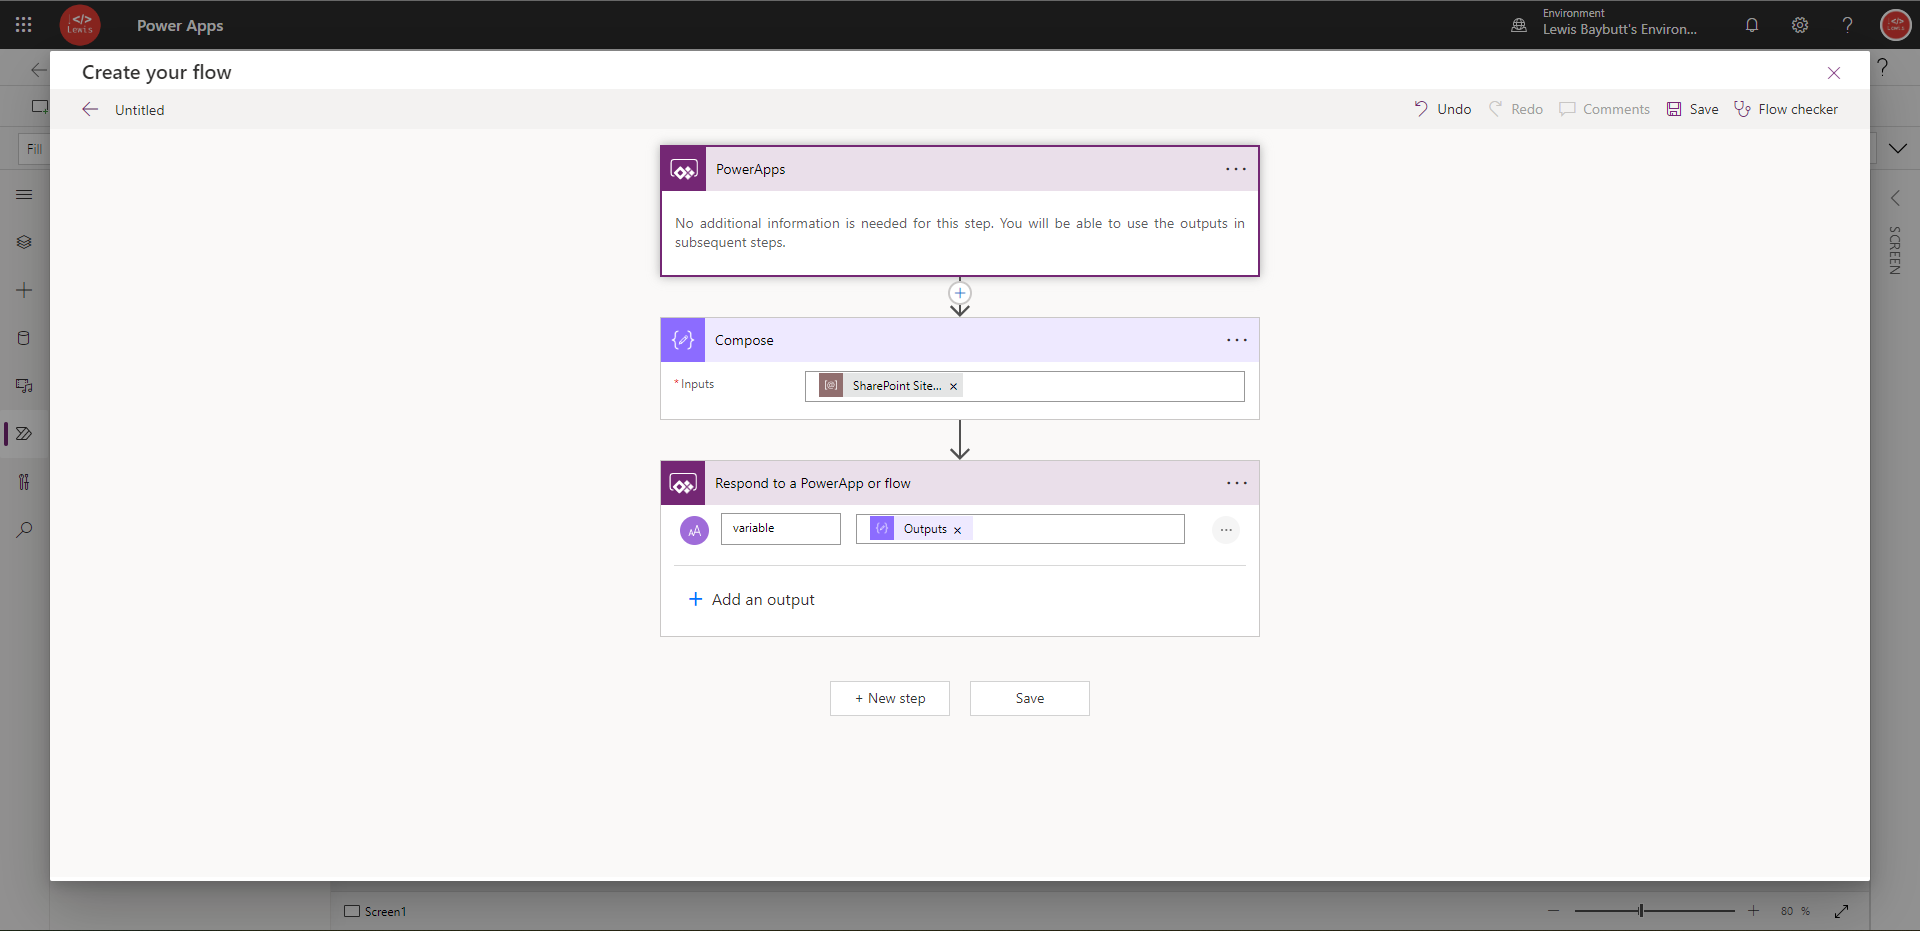Screen dimensions: 1920x931
Task: Open Media icon in left rail
Action: point(24,386)
